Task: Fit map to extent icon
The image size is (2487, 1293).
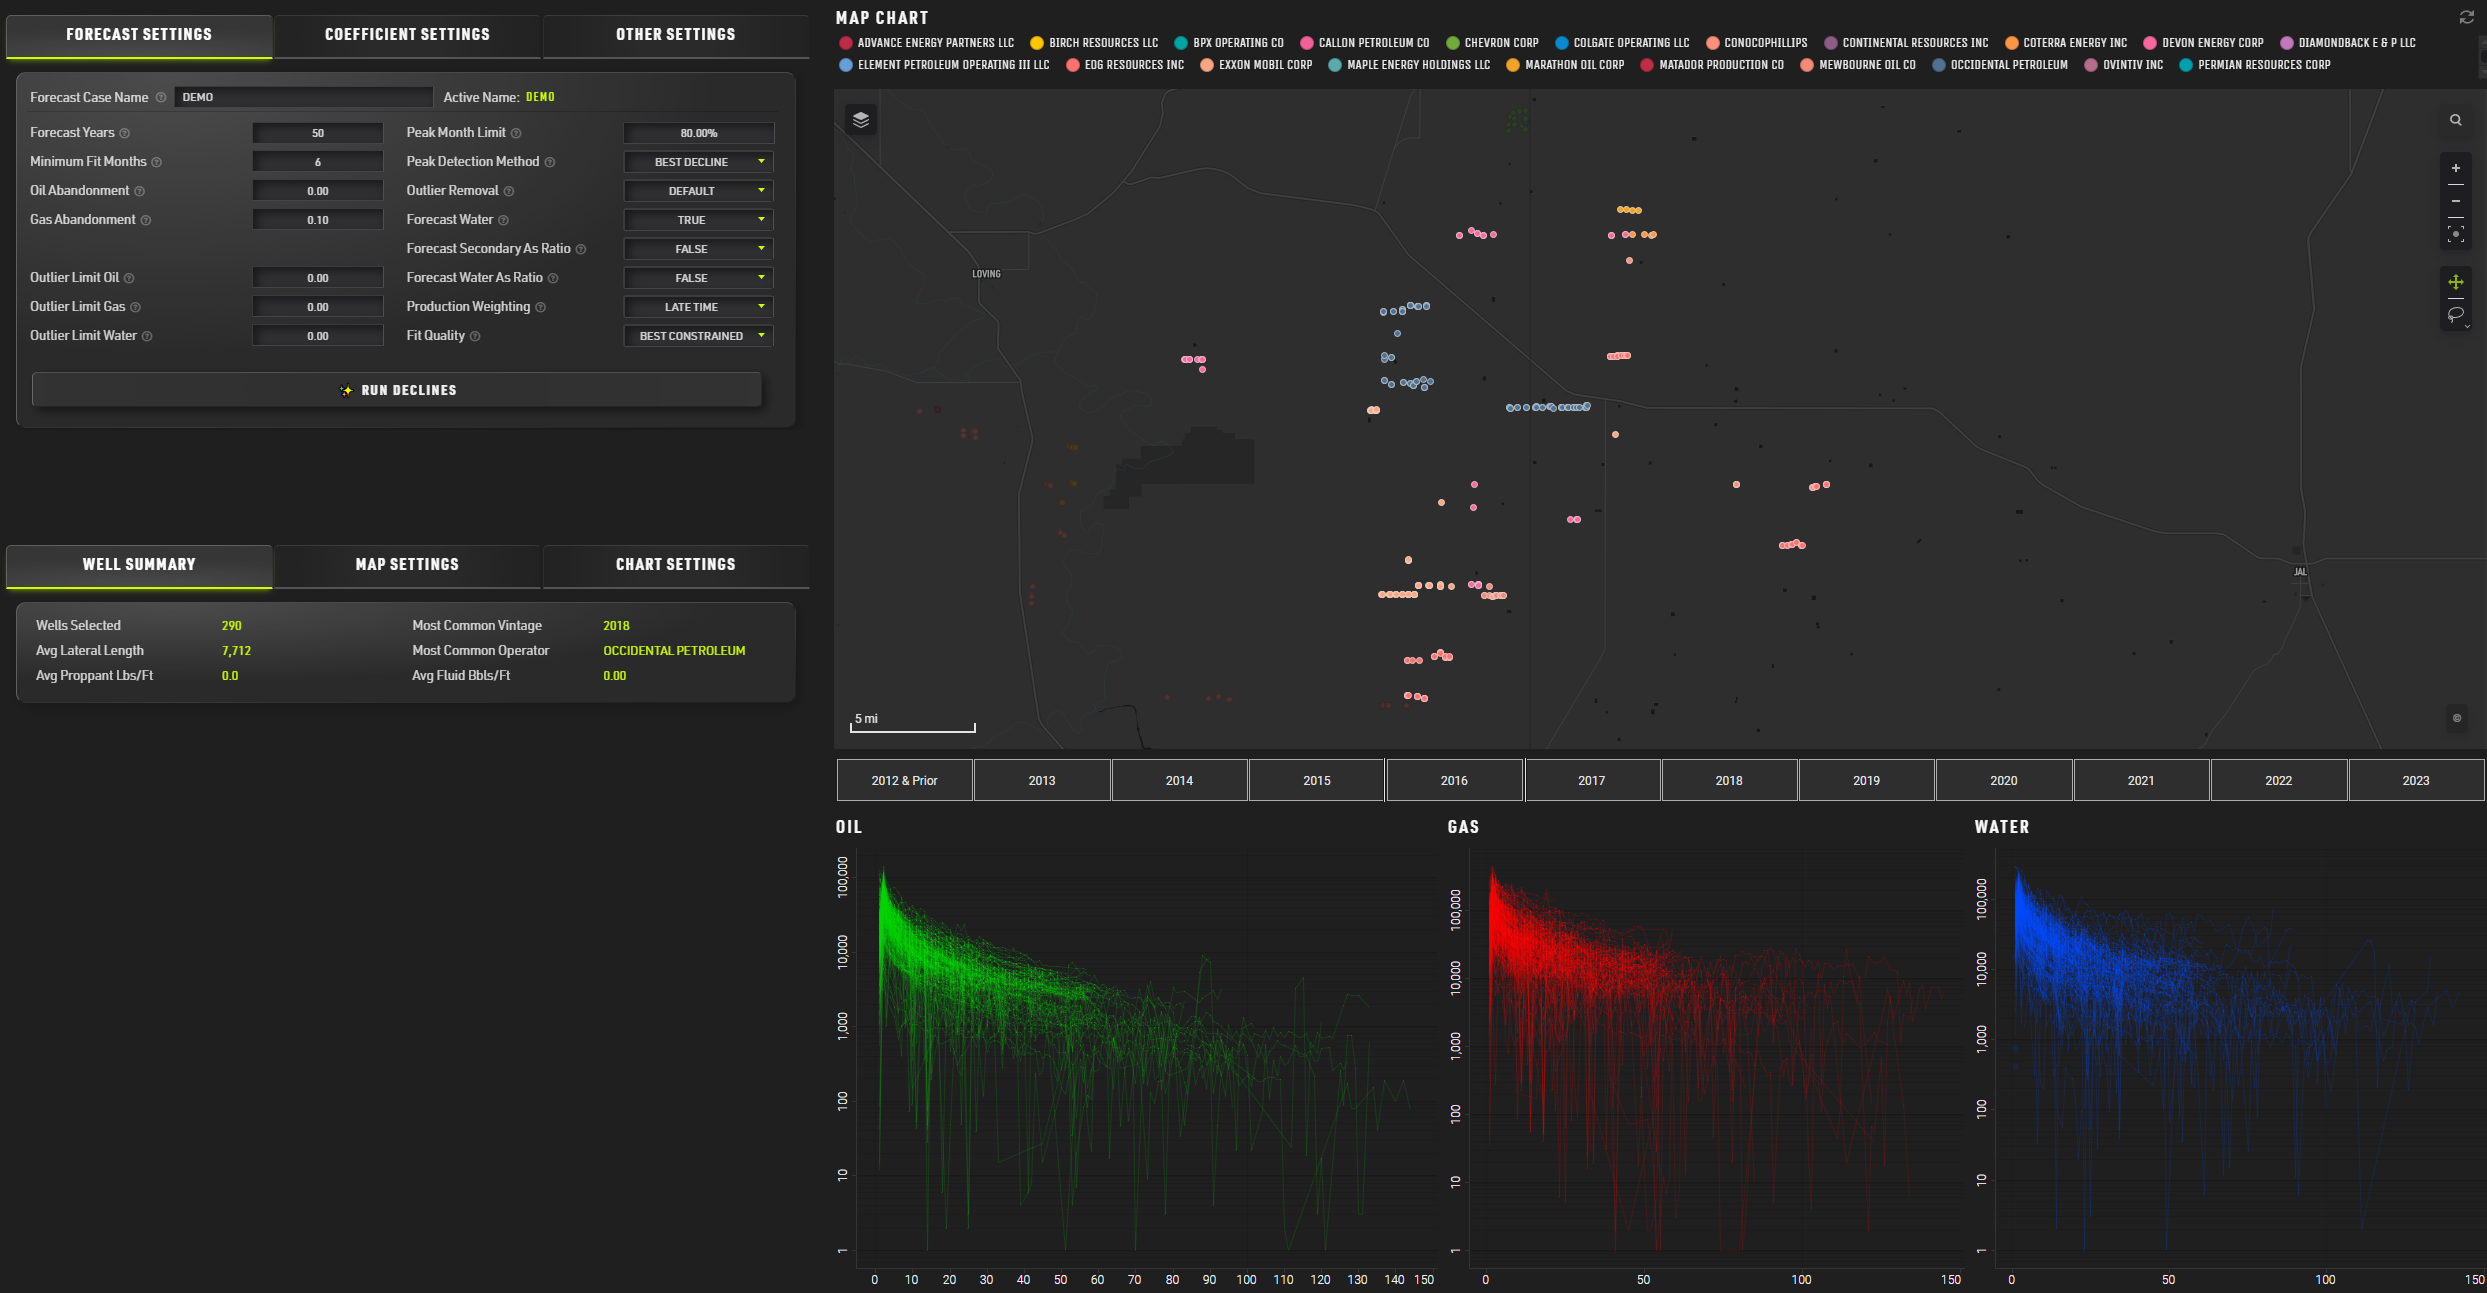Action: (2455, 234)
